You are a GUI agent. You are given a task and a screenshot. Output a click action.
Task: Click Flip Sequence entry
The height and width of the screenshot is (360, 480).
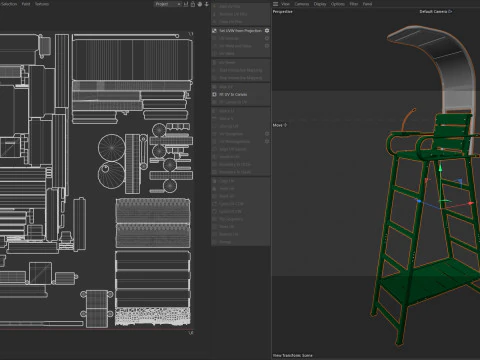231,219
